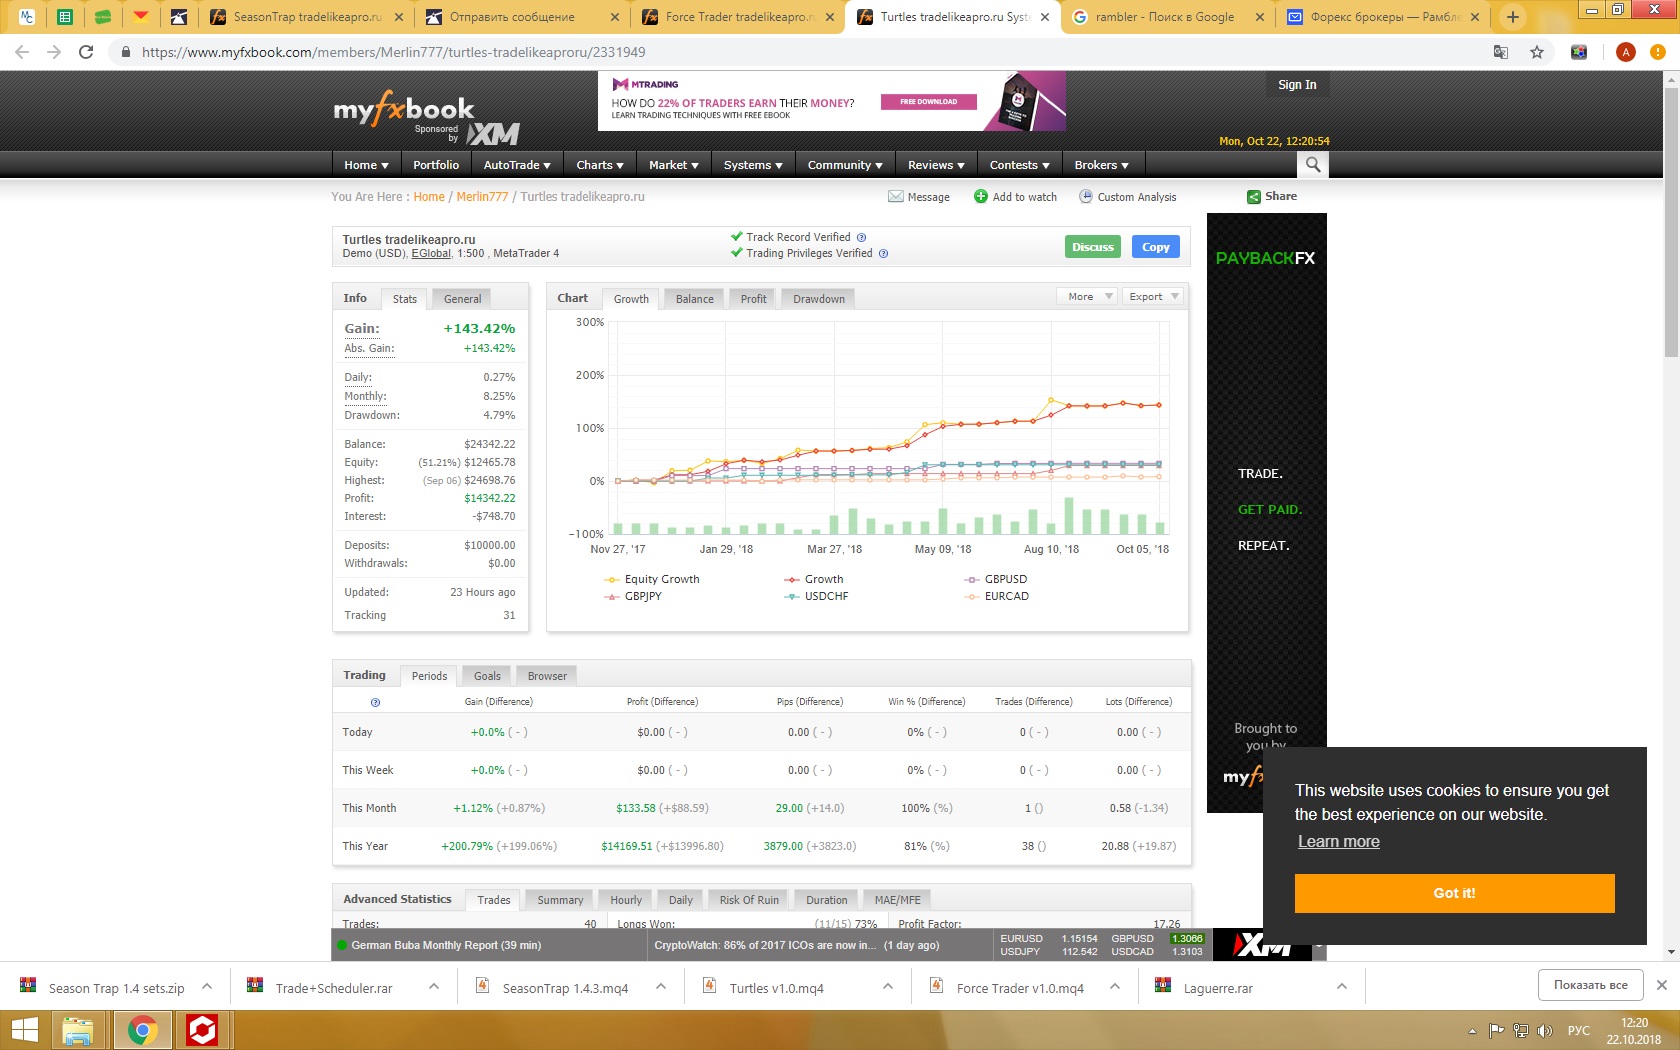Open the Windows Start button
Screen dimensions: 1680x1050
click(24, 1030)
